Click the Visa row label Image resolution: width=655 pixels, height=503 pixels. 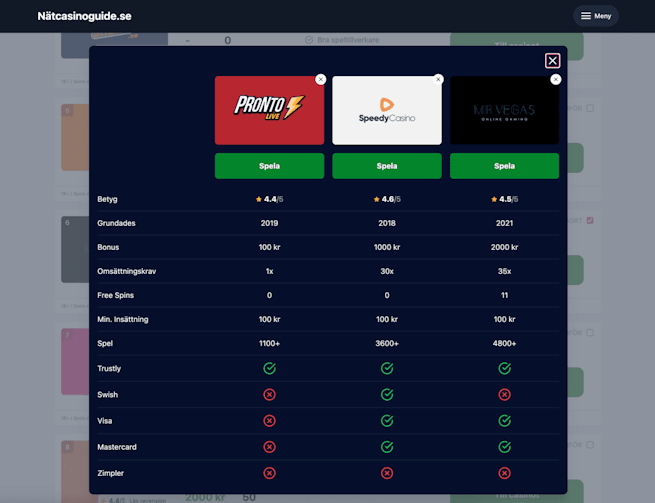click(x=104, y=421)
